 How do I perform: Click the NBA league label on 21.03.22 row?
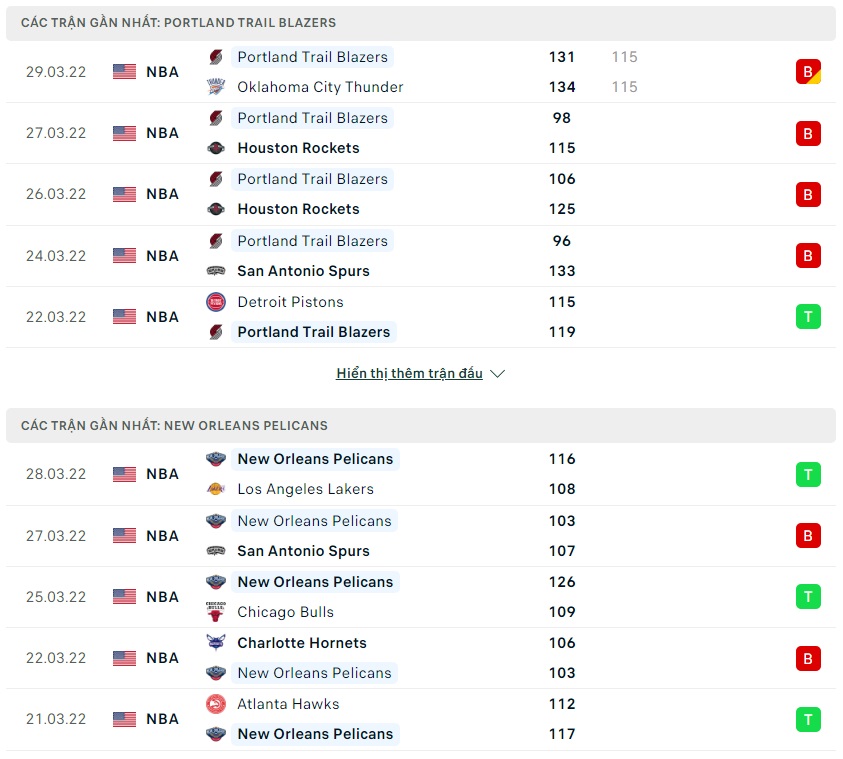click(162, 719)
